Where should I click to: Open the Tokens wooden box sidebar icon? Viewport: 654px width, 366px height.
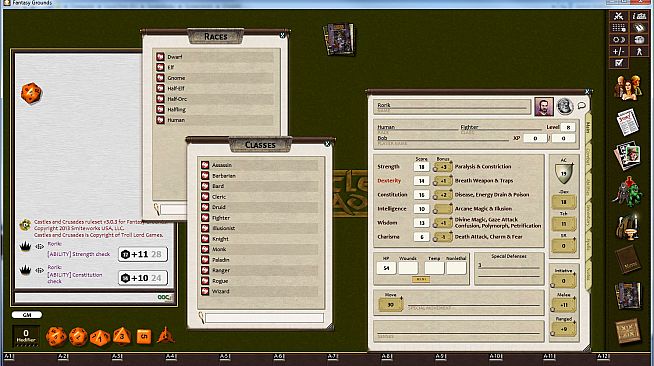coord(628,331)
